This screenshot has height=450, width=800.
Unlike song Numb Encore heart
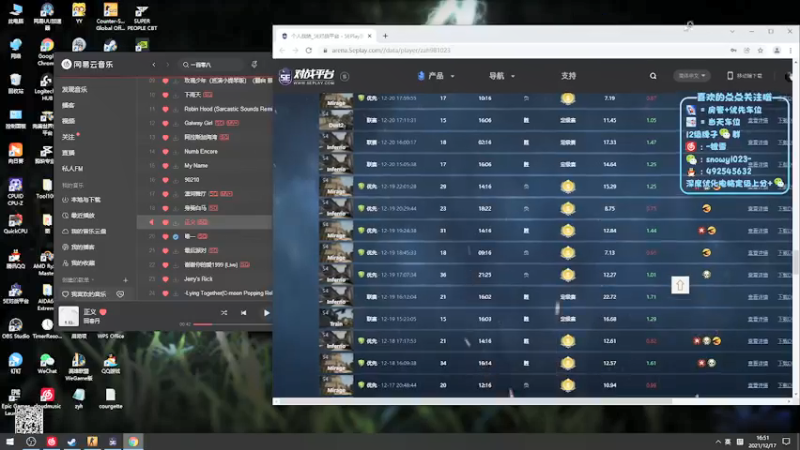click(x=165, y=152)
